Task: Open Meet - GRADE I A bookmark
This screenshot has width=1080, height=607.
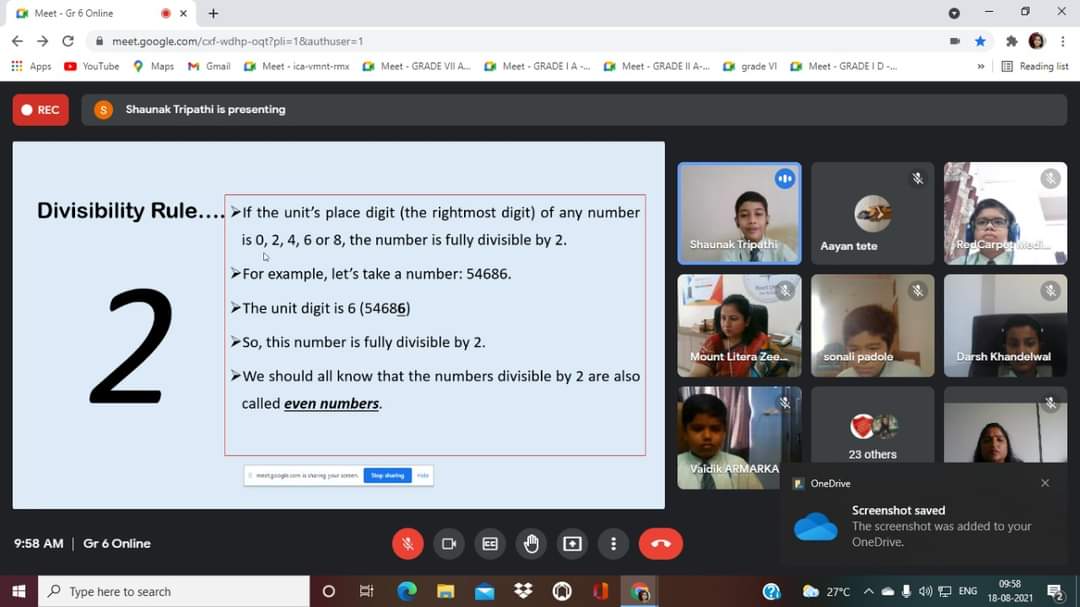Action: tap(537, 66)
